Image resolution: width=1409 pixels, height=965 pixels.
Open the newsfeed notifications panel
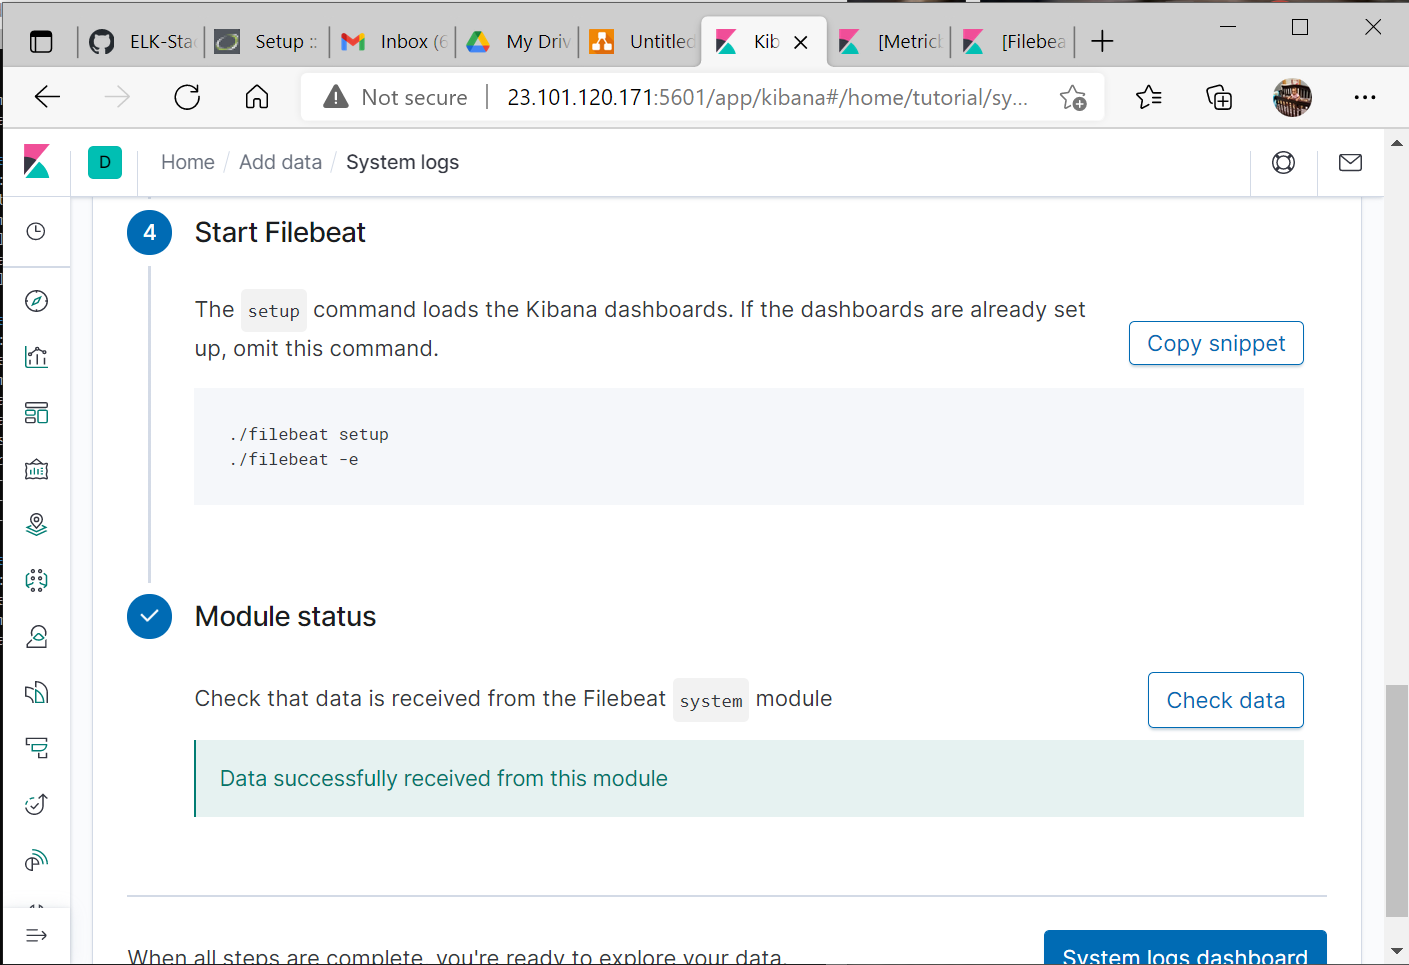[x=1350, y=161]
